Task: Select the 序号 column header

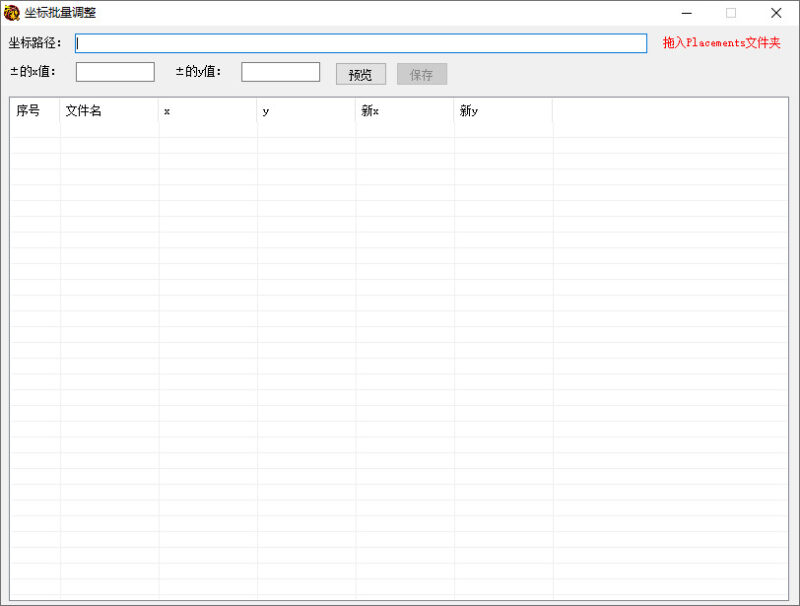Action: coord(35,111)
